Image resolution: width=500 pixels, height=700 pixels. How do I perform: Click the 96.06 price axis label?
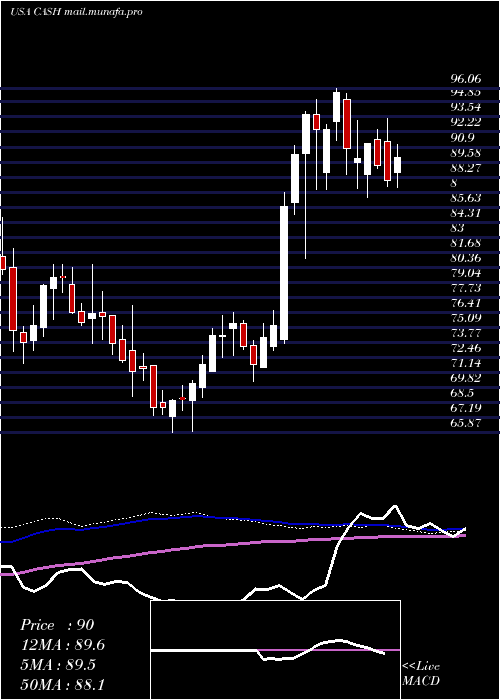[x=466, y=79]
